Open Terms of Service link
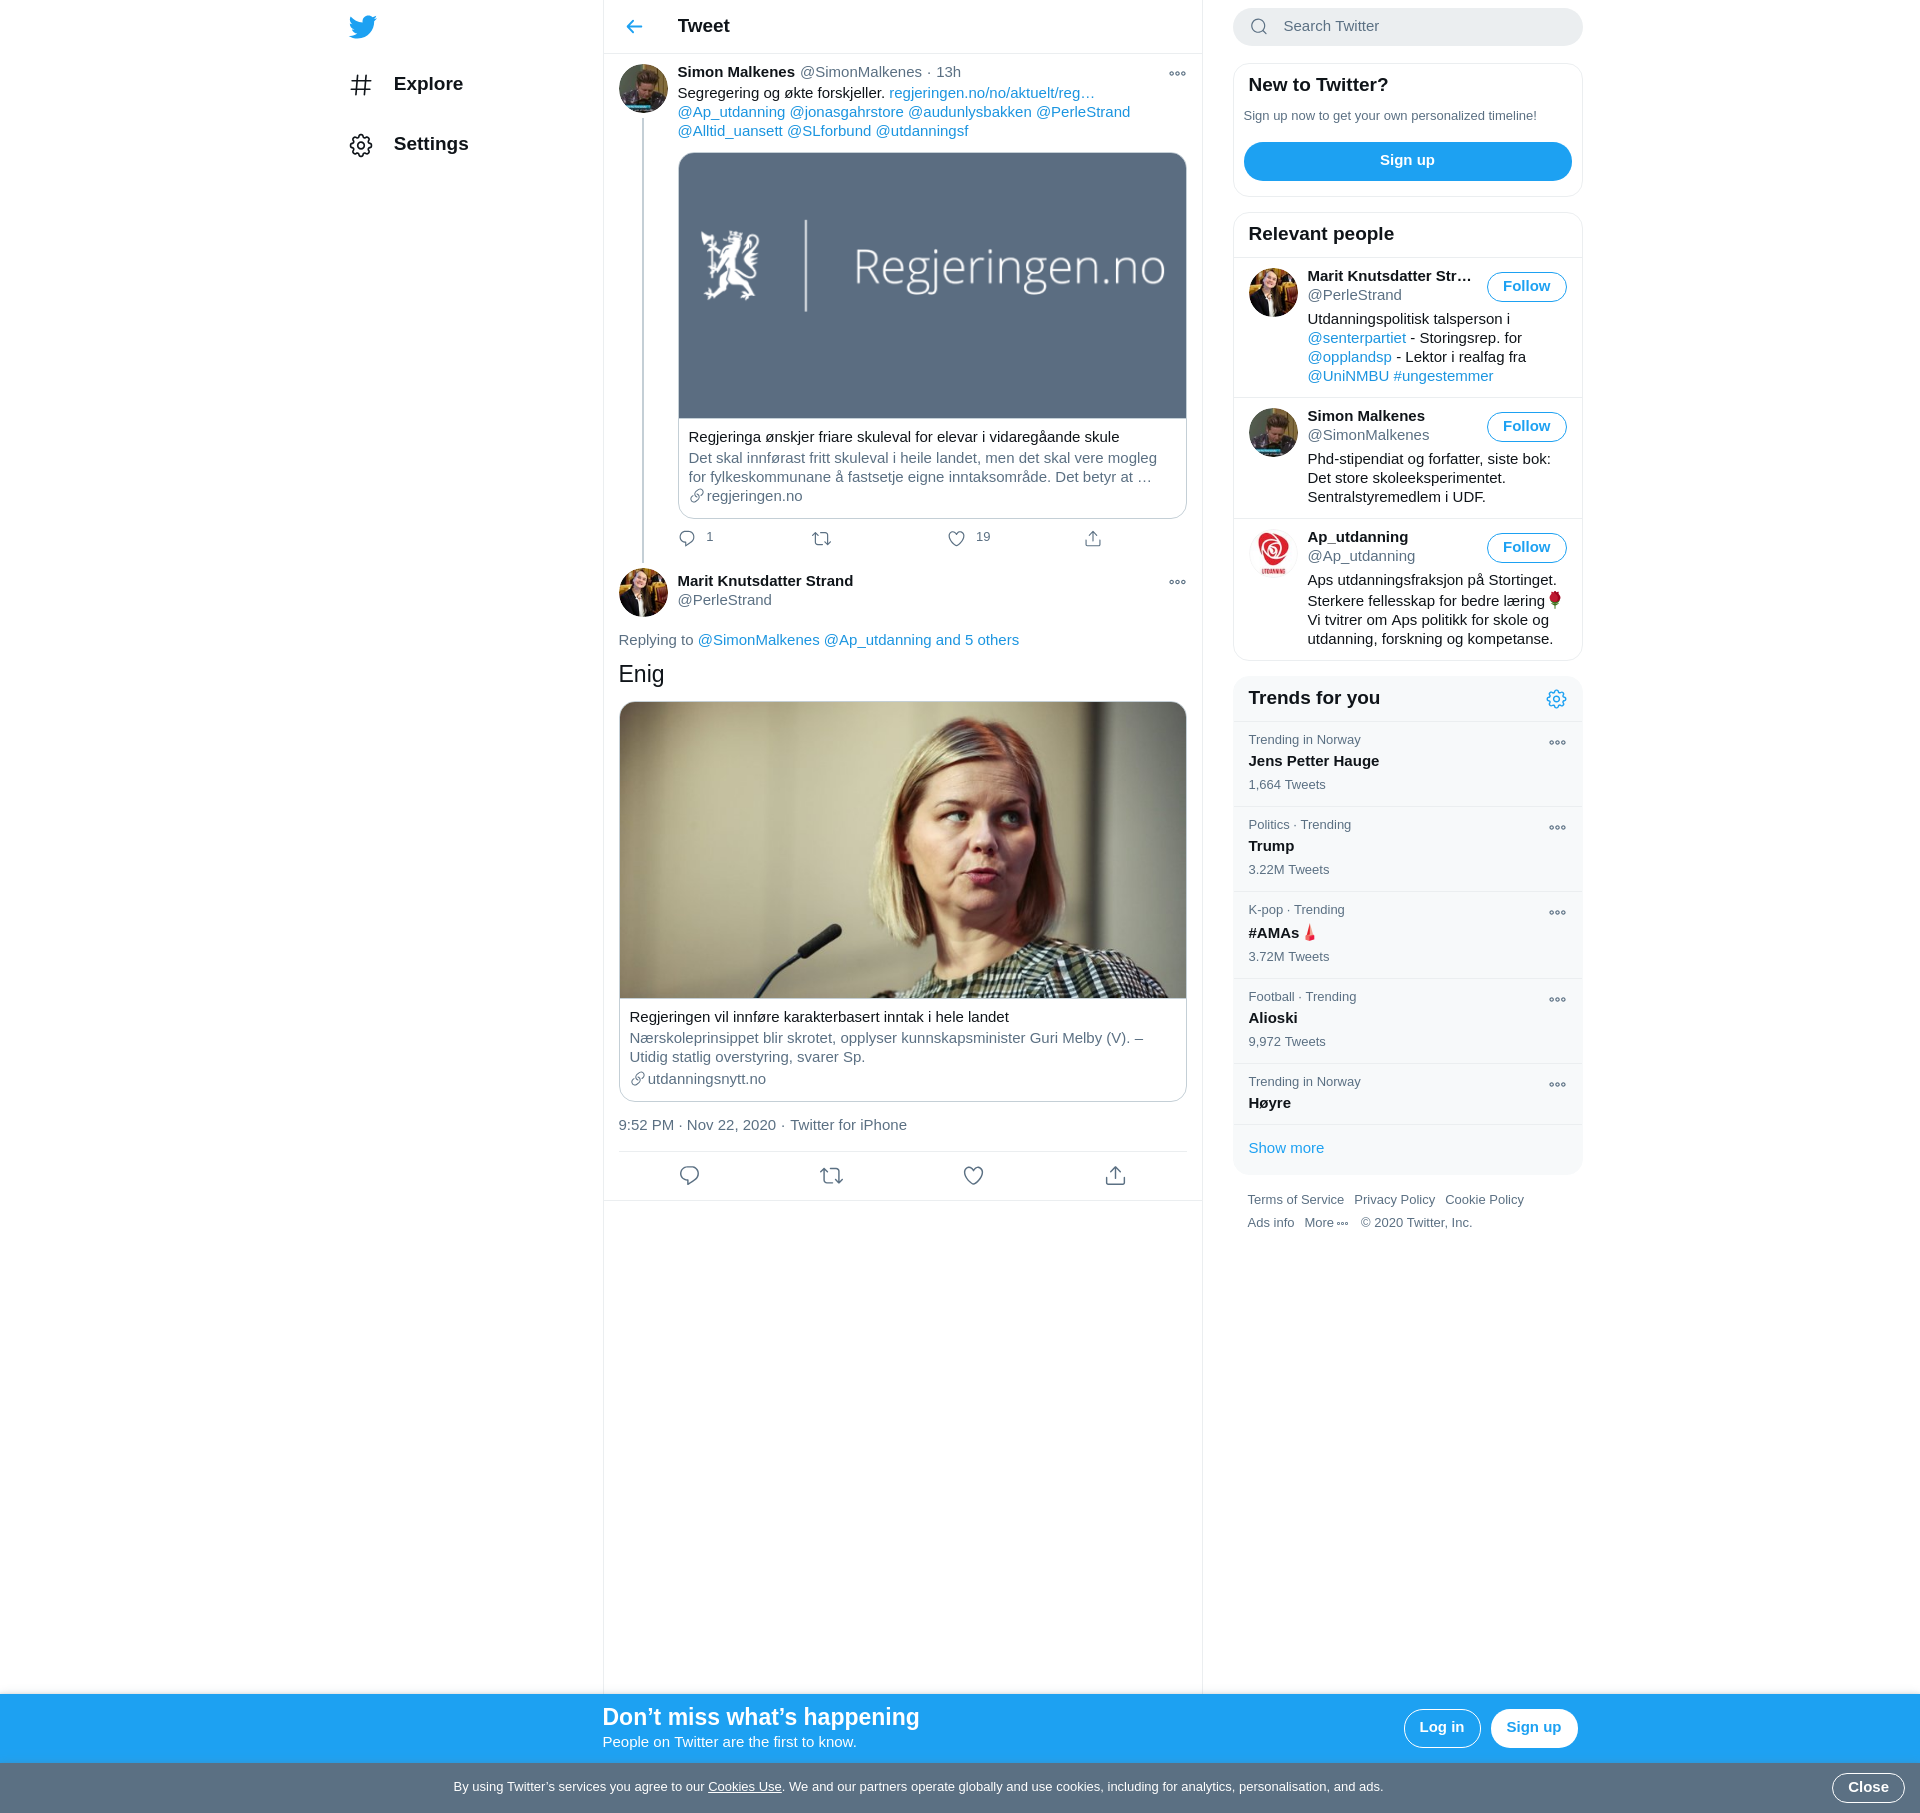The image size is (1920, 1813). (1295, 1200)
